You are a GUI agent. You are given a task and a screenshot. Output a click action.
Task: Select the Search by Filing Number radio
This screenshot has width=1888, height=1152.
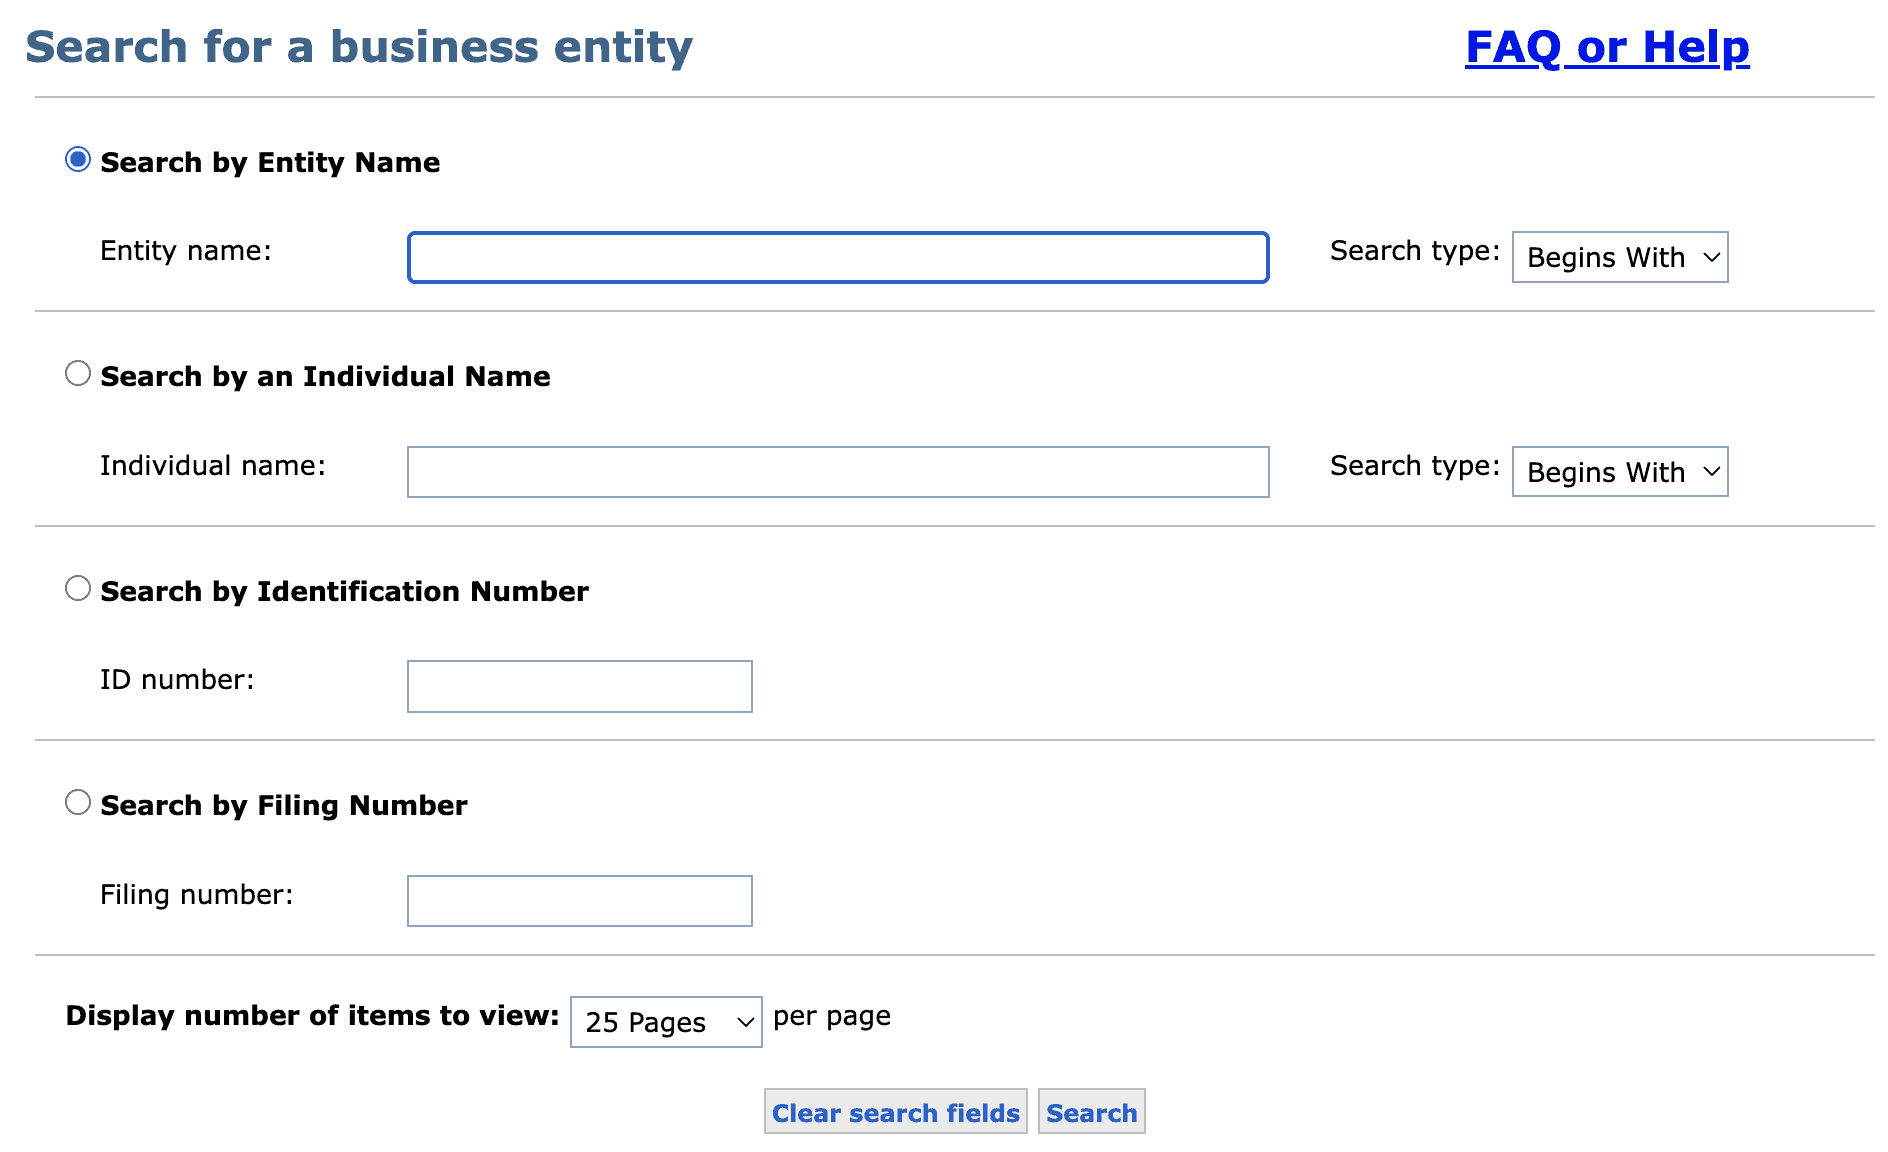[x=78, y=802]
